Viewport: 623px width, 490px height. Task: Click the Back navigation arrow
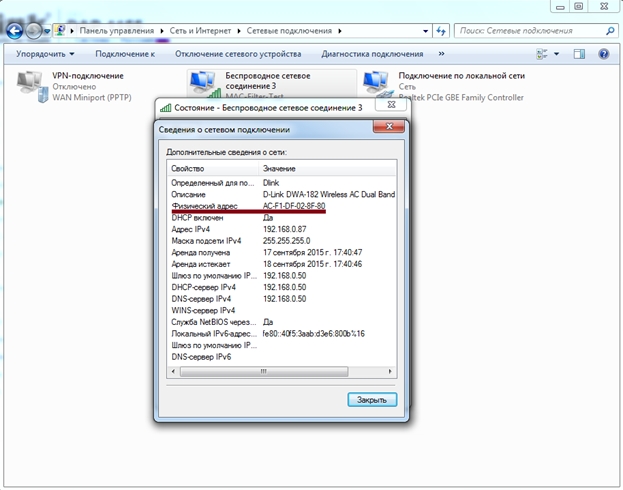coord(13,32)
